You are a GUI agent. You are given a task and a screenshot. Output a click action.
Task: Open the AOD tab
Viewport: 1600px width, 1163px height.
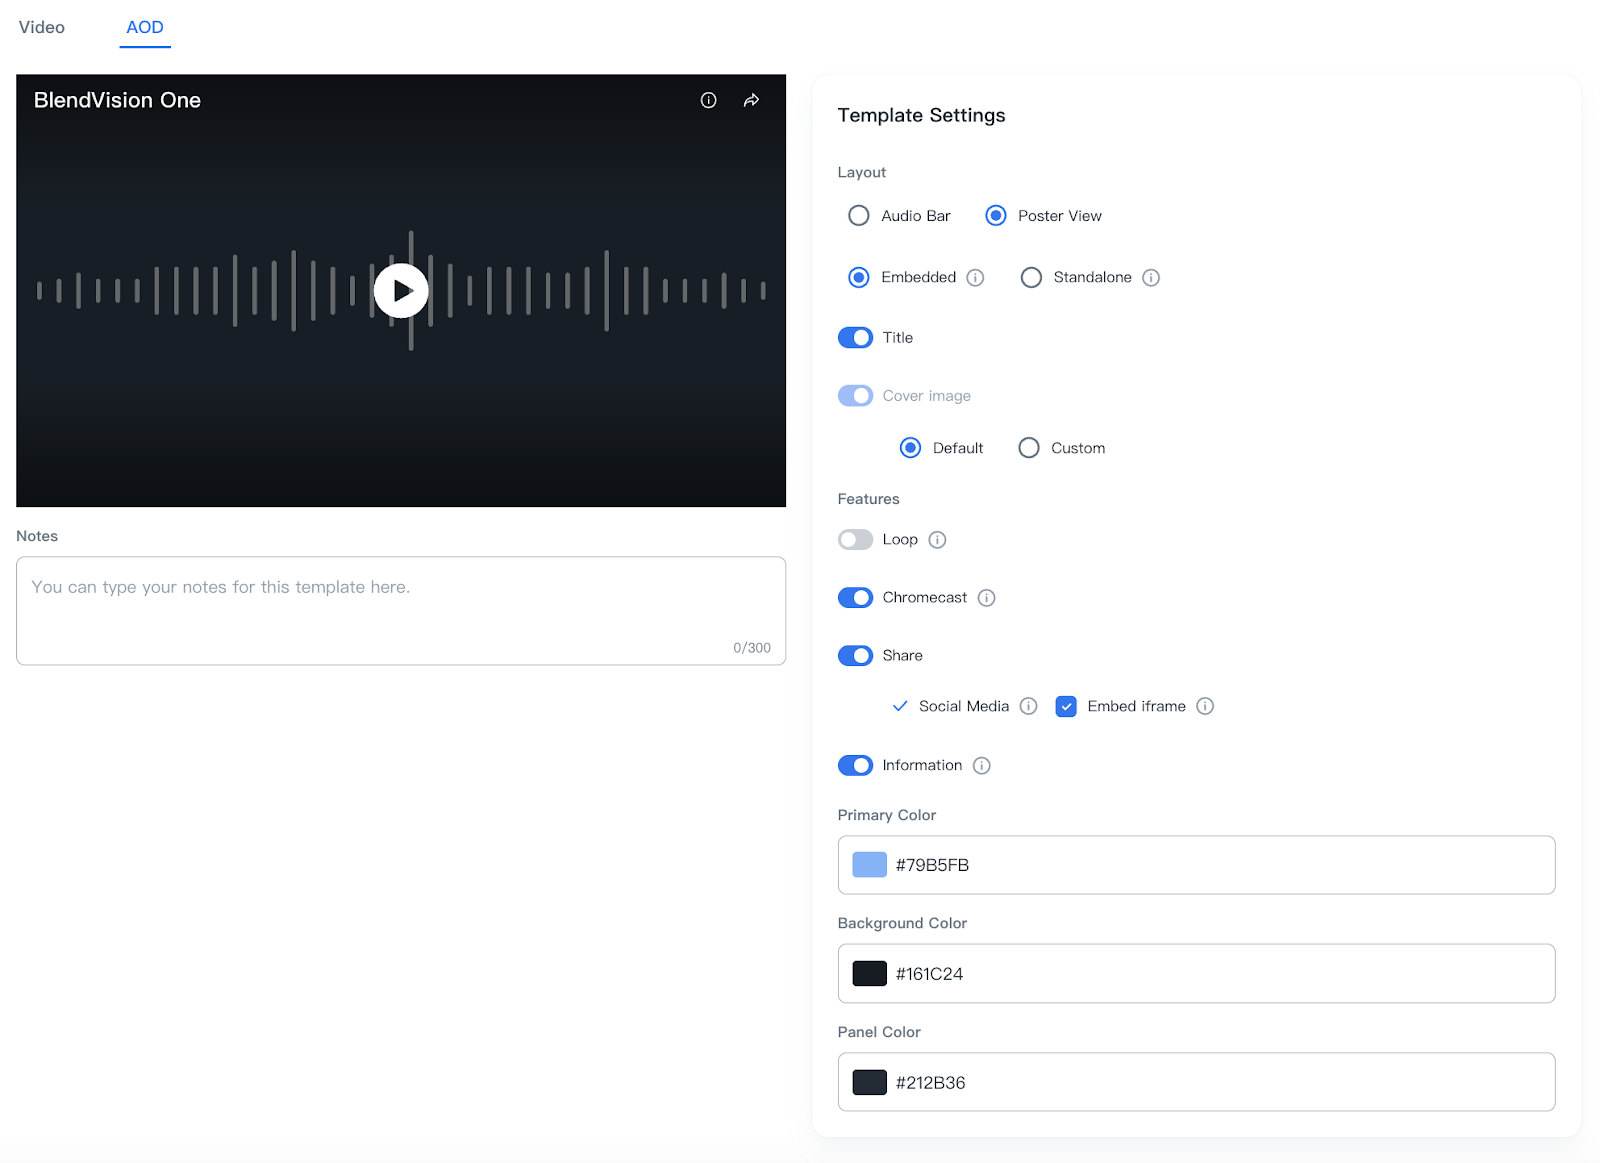tap(145, 27)
